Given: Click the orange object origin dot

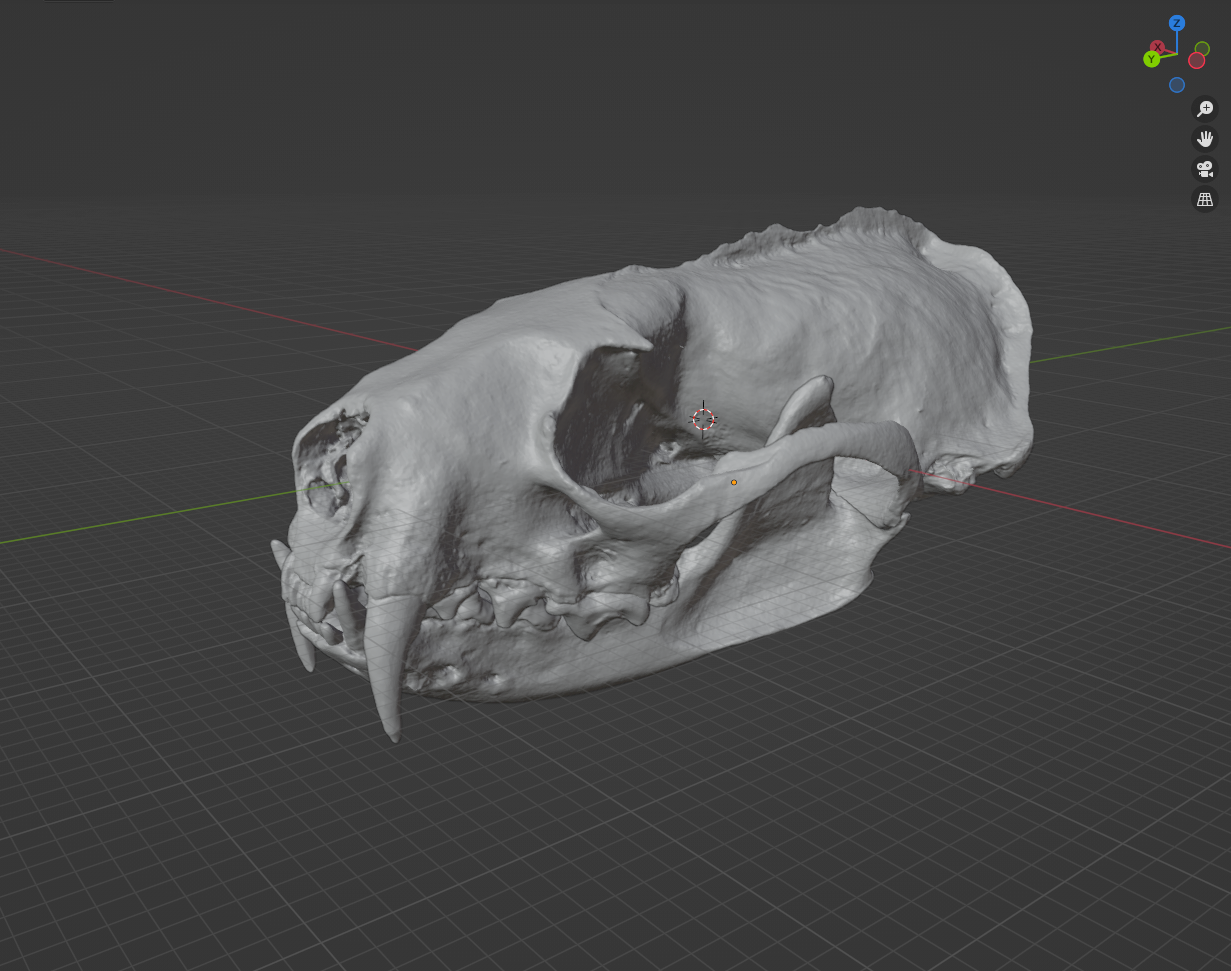Looking at the screenshot, I should click(734, 482).
